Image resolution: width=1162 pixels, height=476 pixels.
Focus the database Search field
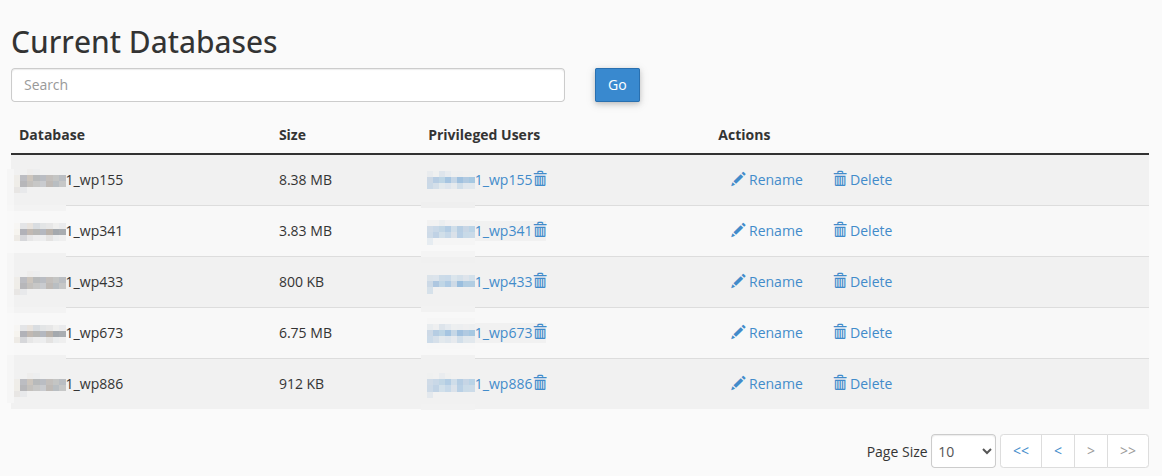pyautogui.click(x=288, y=85)
